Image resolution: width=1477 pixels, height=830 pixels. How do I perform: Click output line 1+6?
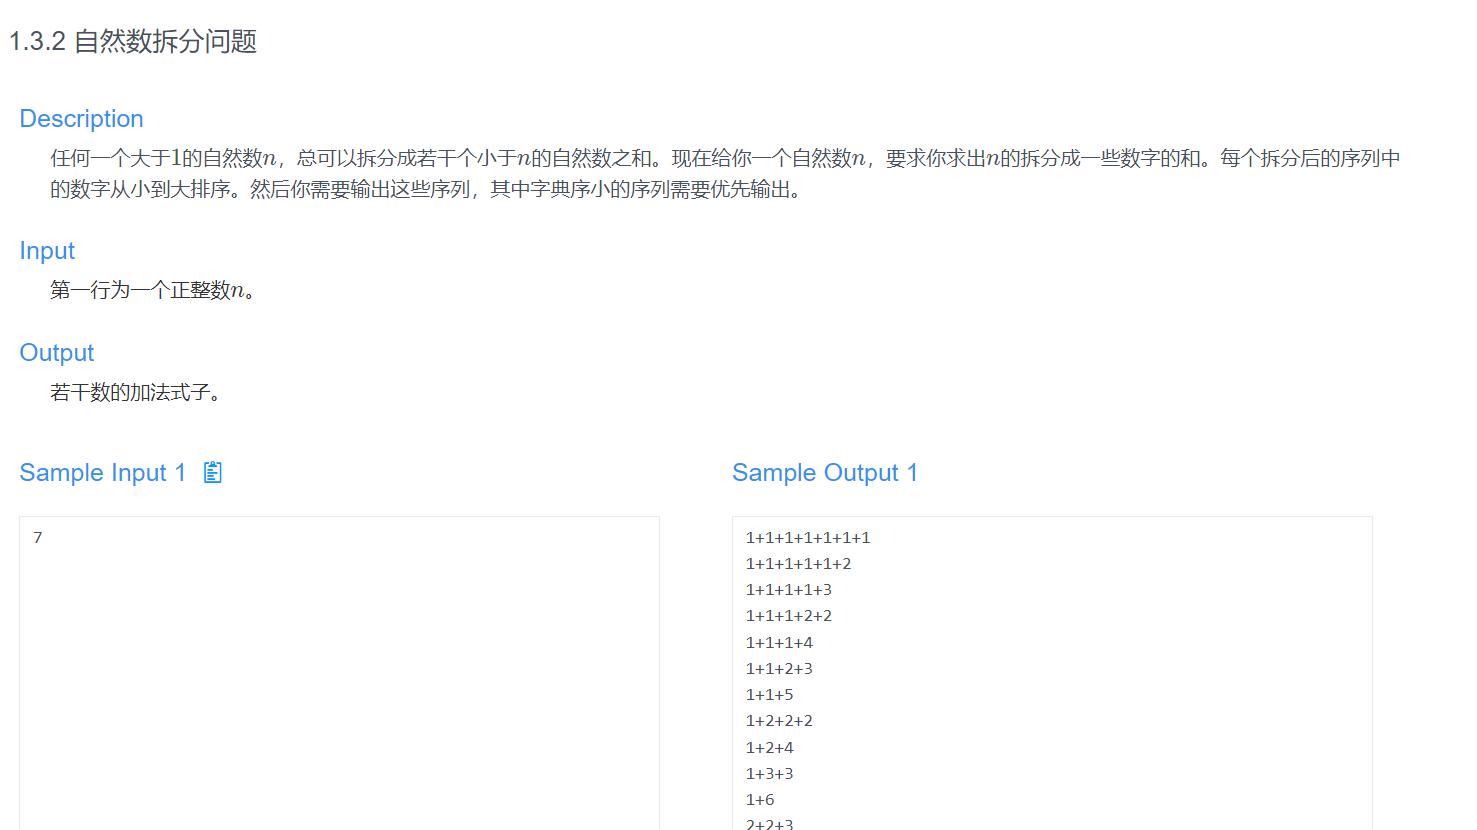760,800
